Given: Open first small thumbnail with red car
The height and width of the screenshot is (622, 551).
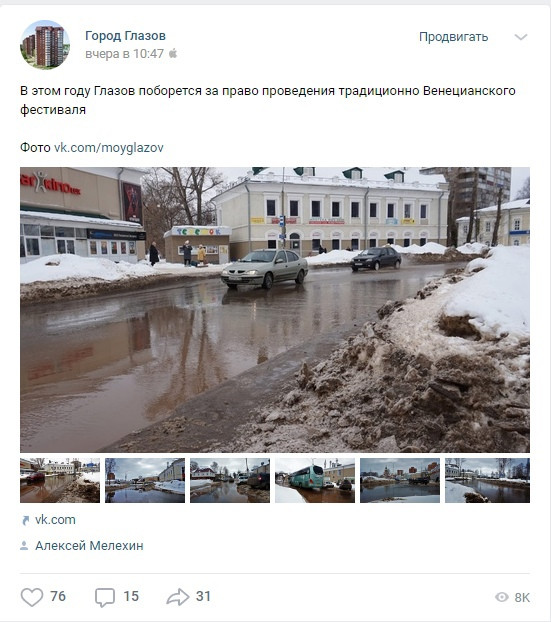Looking at the screenshot, I should (60, 480).
